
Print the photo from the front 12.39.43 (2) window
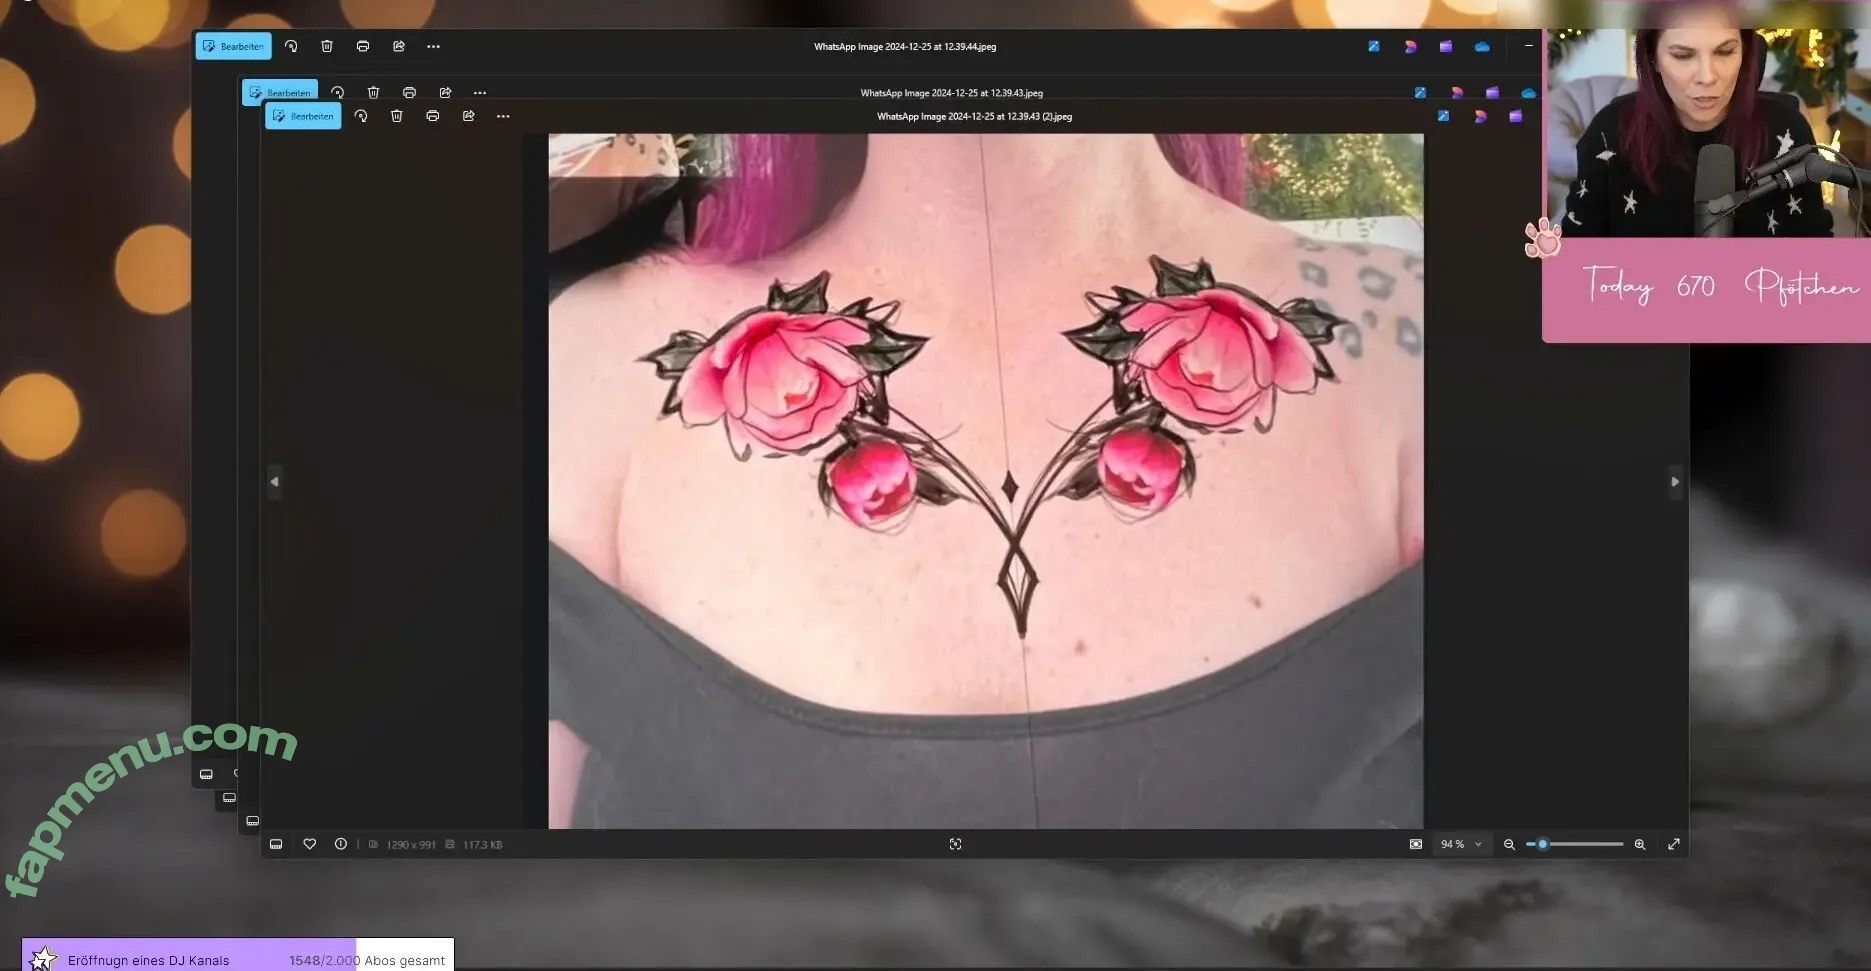tap(433, 116)
